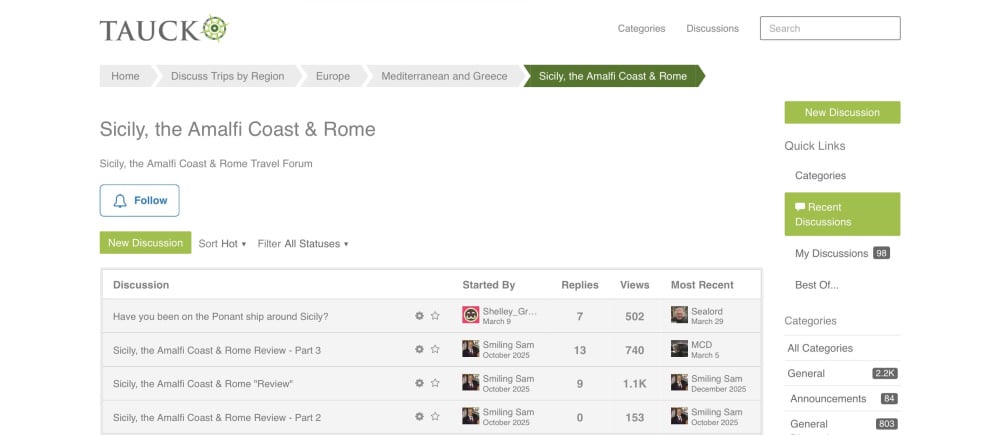Expand the Filter All Statuses dropdown
Image resolution: width=1000 pixels, height=435 pixels.
(303, 244)
